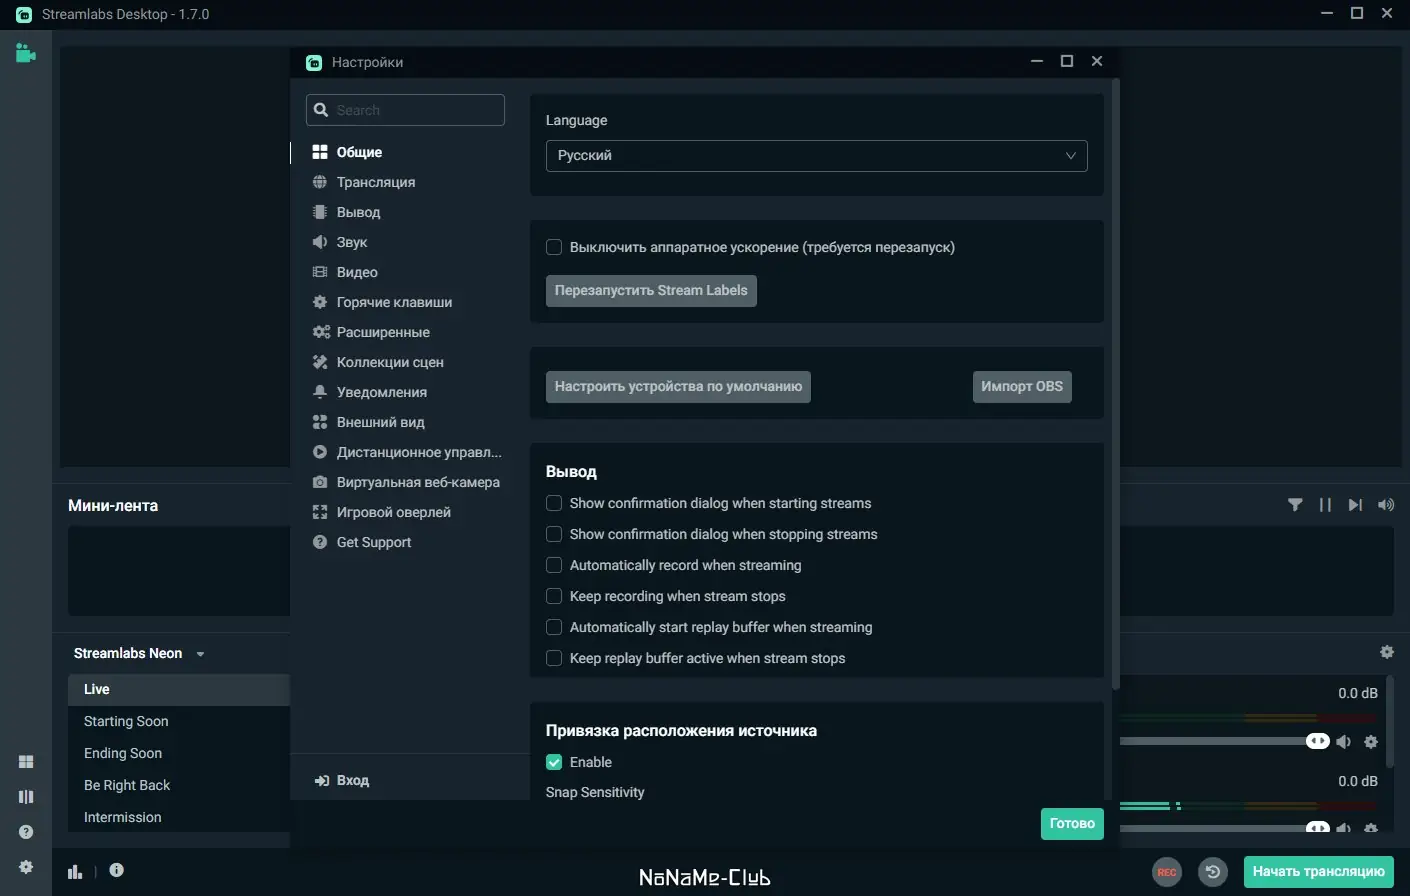Click the speaker icon beside Звук
Image resolution: width=1410 pixels, height=896 pixels.
pos(320,242)
